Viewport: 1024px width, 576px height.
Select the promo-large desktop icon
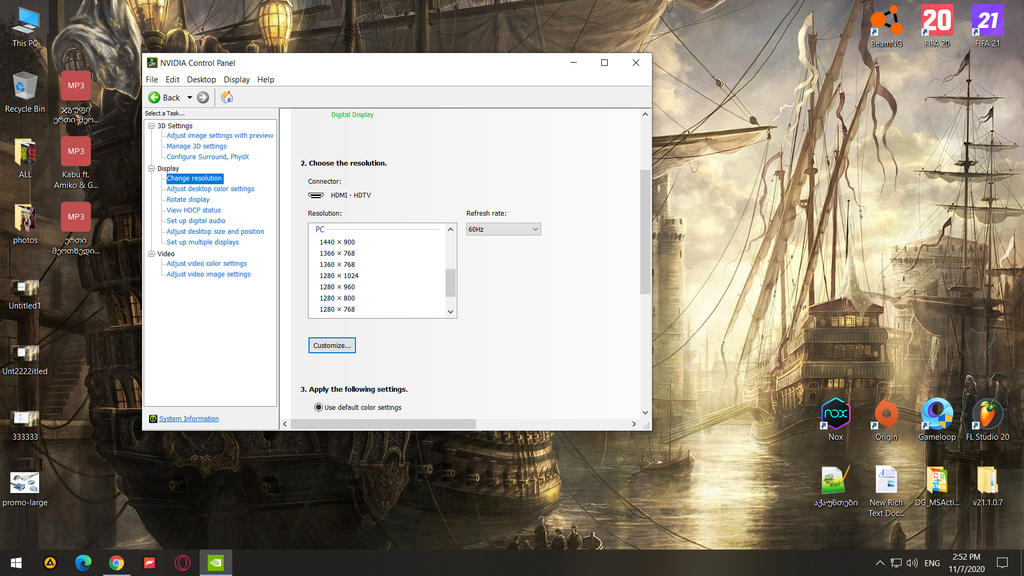(x=25, y=489)
